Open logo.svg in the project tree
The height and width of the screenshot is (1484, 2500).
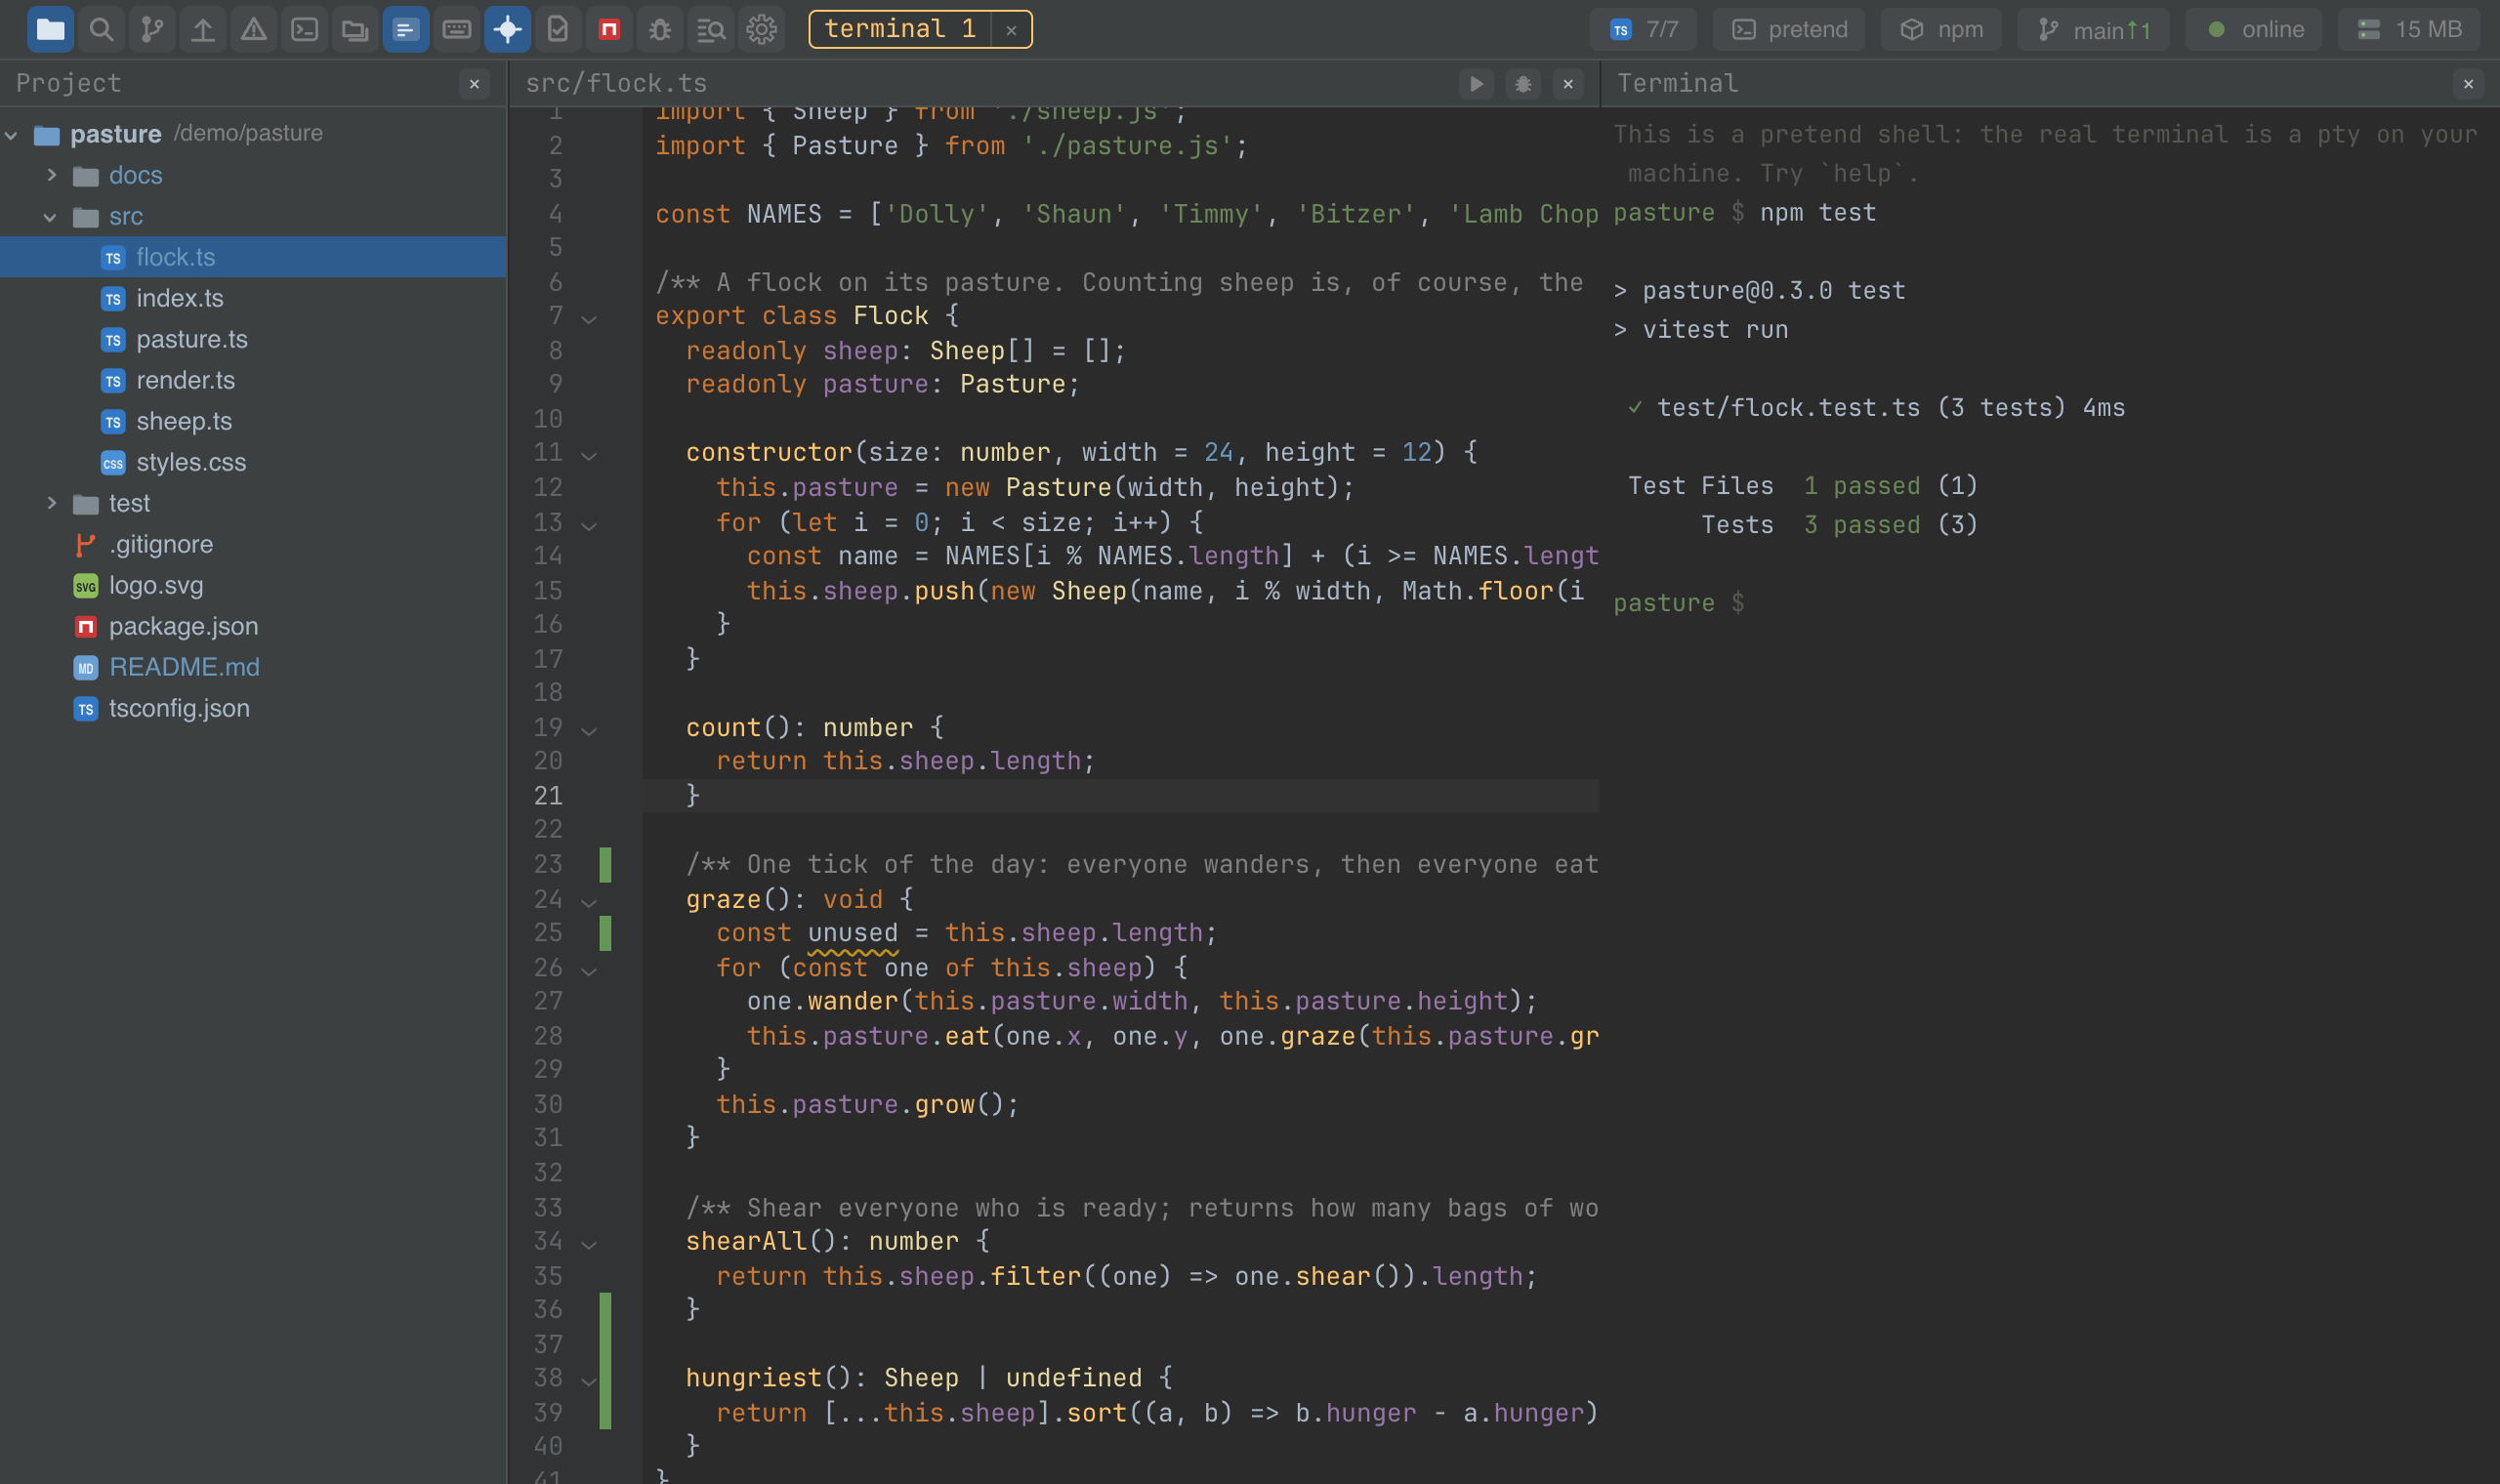coord(253,585)
